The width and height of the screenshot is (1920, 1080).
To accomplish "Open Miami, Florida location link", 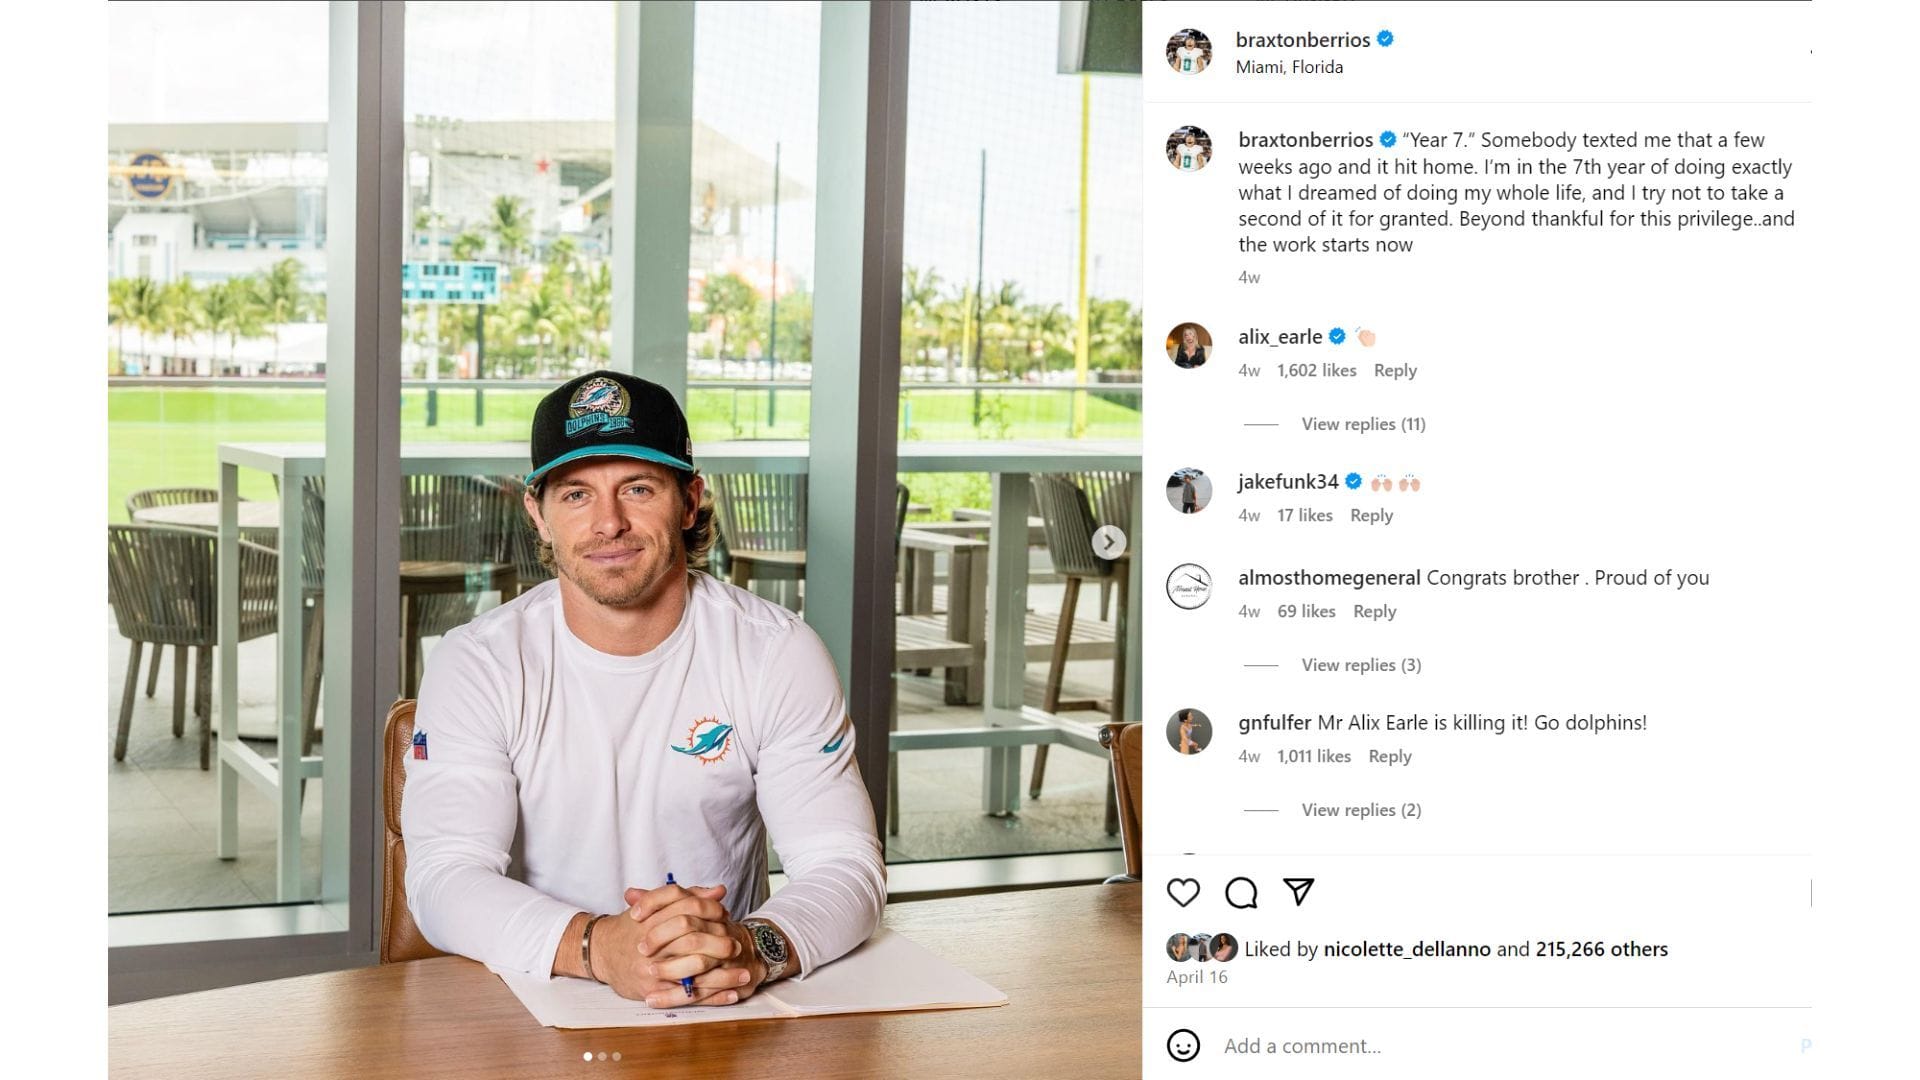I will (x=1289, y=67).
